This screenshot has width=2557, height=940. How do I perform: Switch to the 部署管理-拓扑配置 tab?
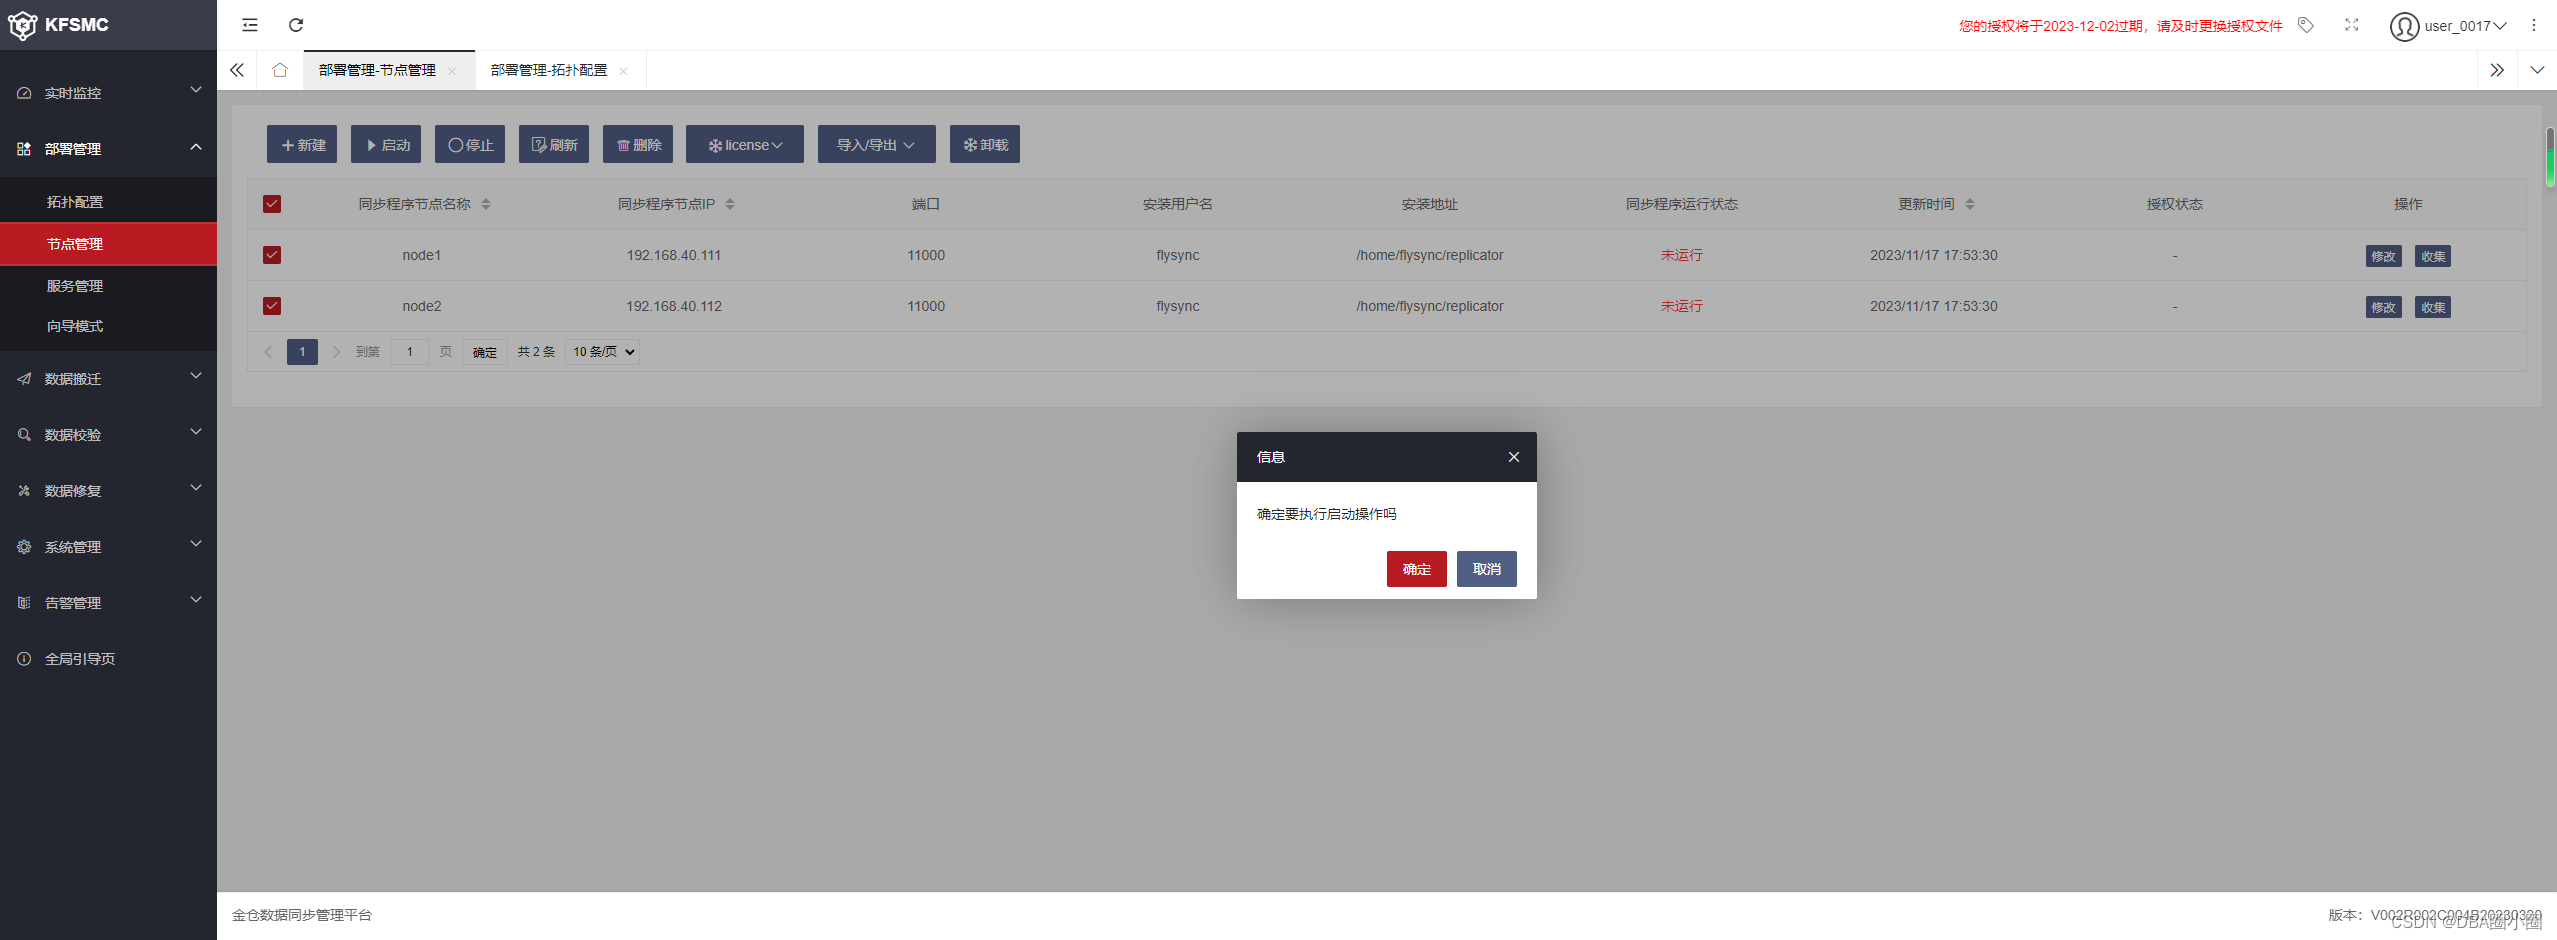[549, 70]
